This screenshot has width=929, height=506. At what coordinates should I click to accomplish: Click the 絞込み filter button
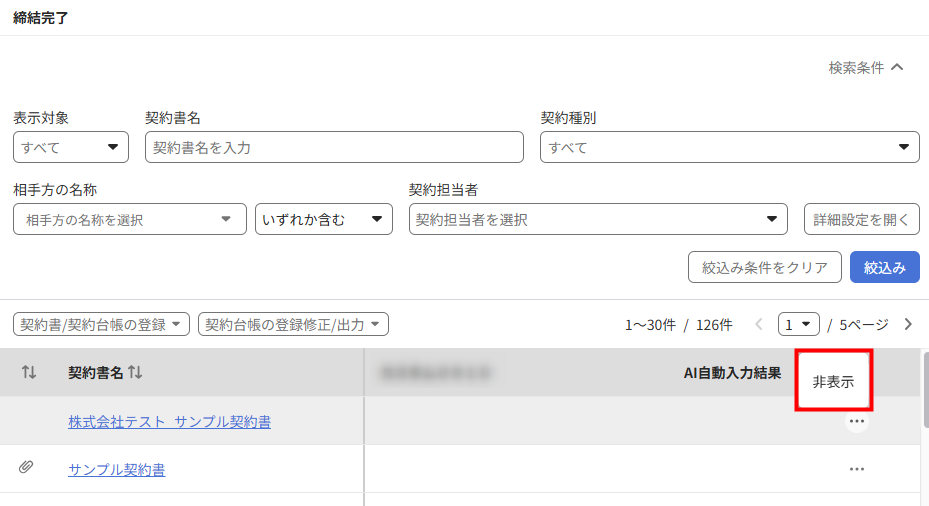[884, 267]
